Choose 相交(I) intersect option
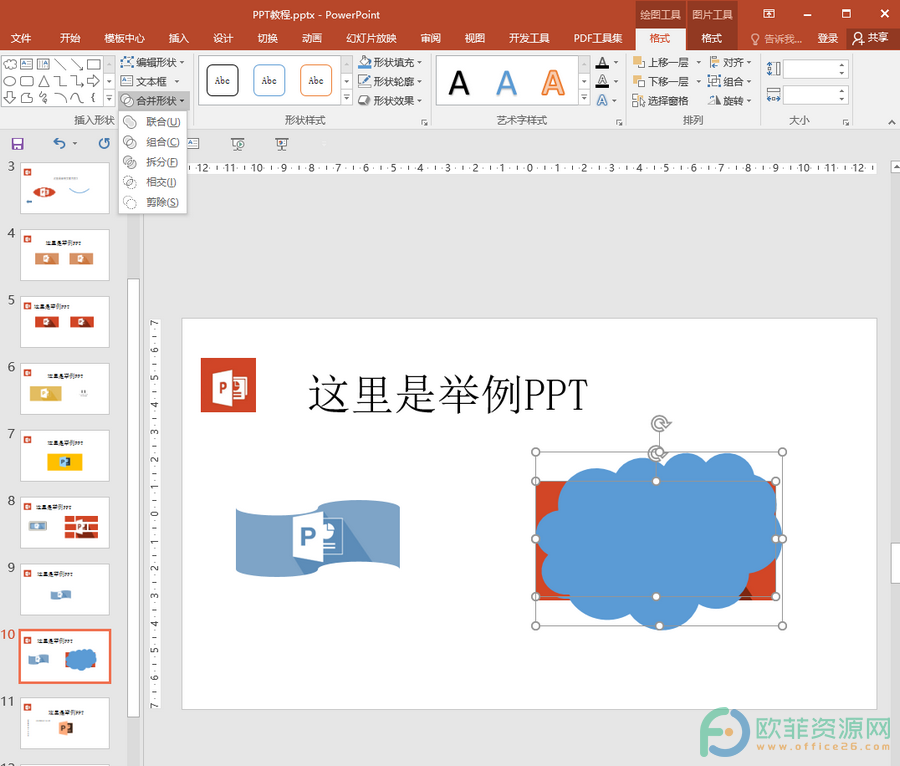This screenshot has width=900, height=766. [x=153, y=182]
